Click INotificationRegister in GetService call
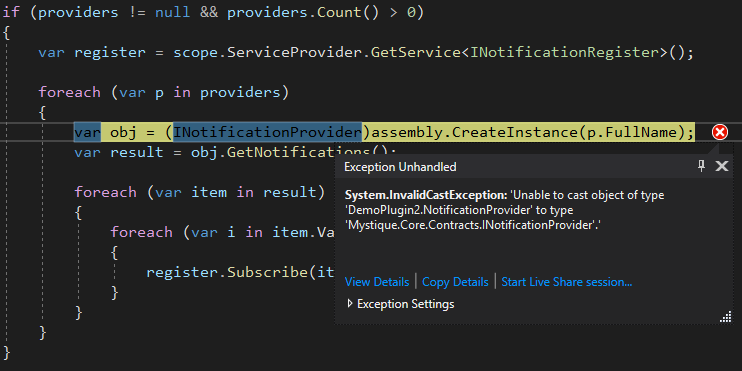Image resolution: width=742 pixels, height=371 pixels. point(565,52)
